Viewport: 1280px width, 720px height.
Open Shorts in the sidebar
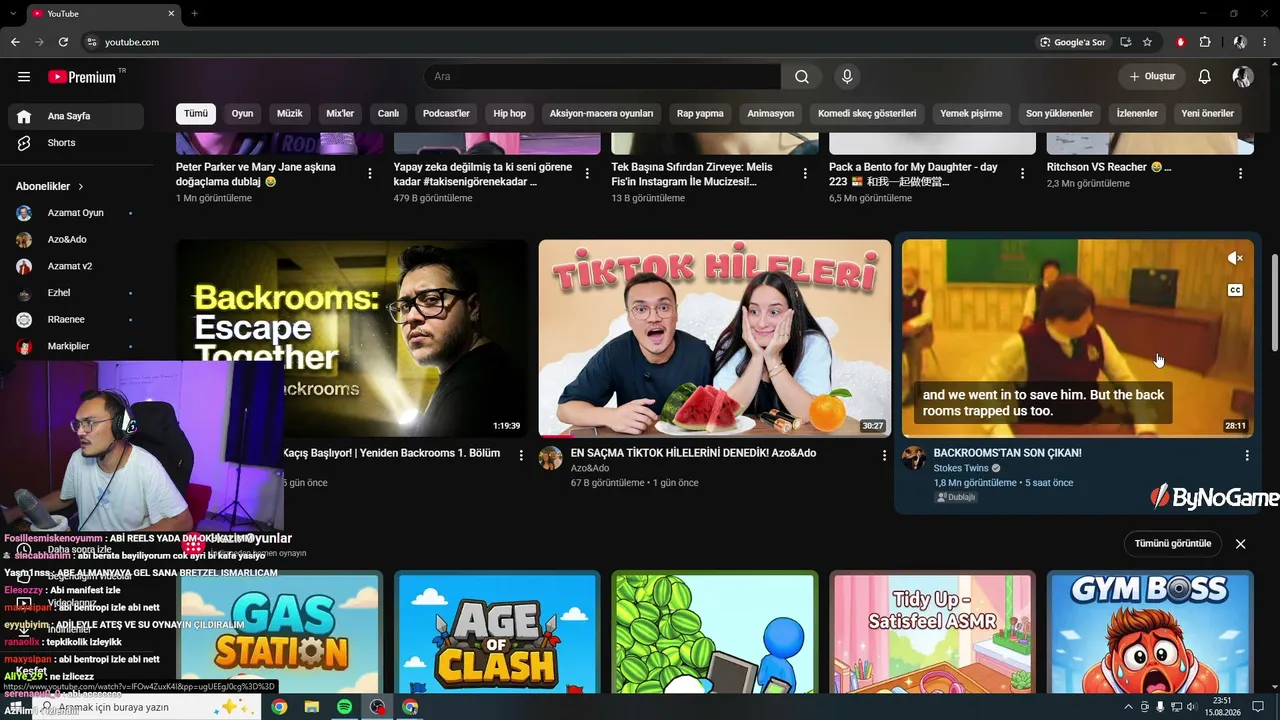click(76, 143)
